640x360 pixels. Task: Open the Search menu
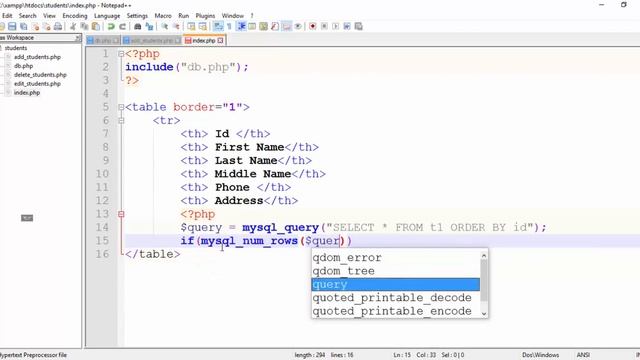pos(27,16)
